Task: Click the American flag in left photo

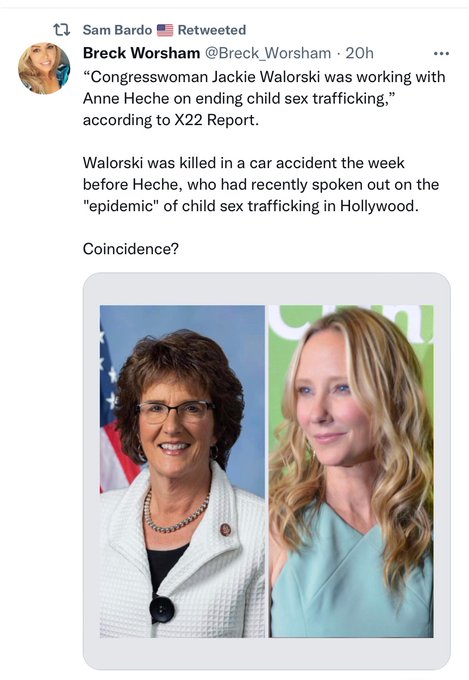Action: [x=116, y=416]
